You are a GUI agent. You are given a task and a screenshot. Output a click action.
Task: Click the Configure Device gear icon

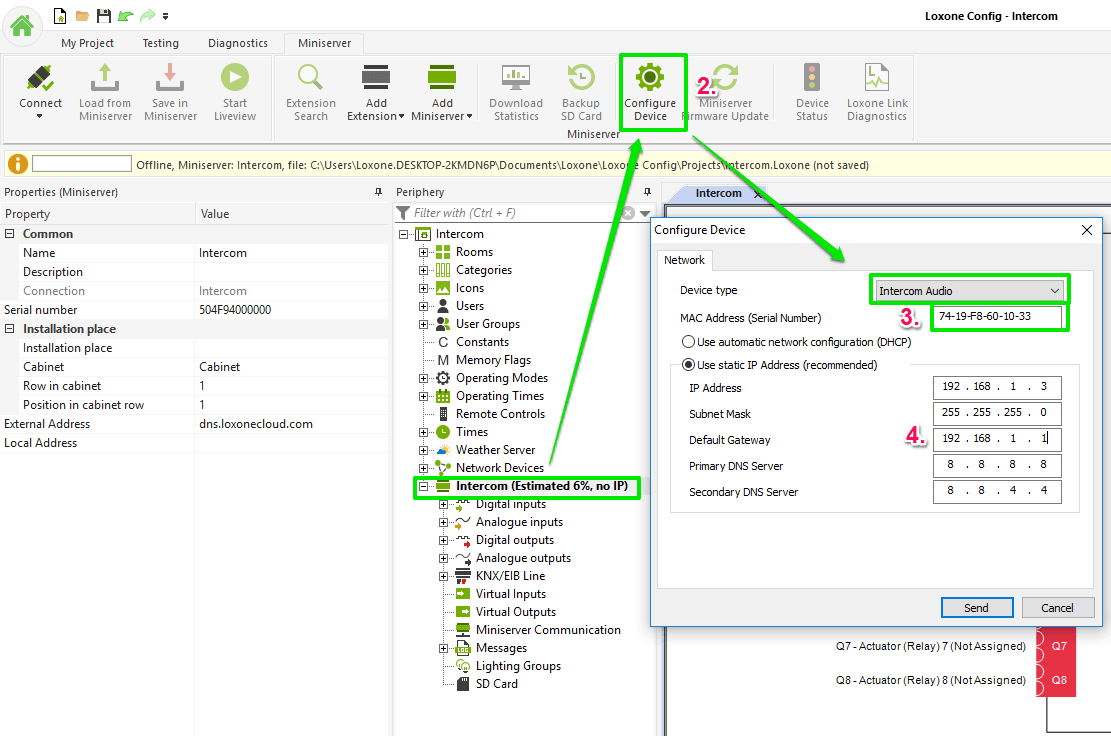650,78
